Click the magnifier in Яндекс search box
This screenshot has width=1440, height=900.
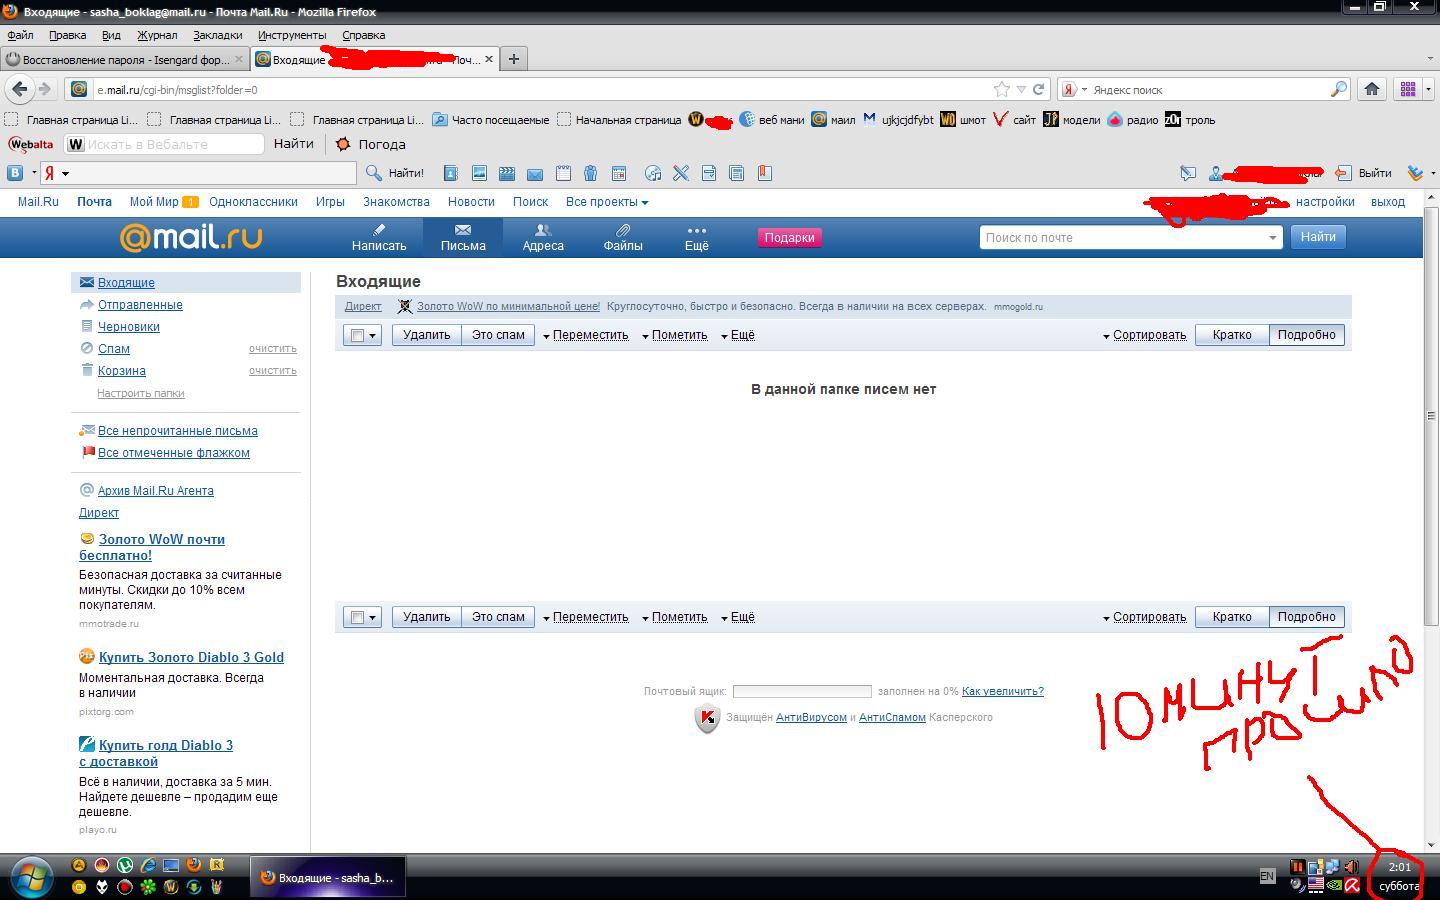[1338, 89]
